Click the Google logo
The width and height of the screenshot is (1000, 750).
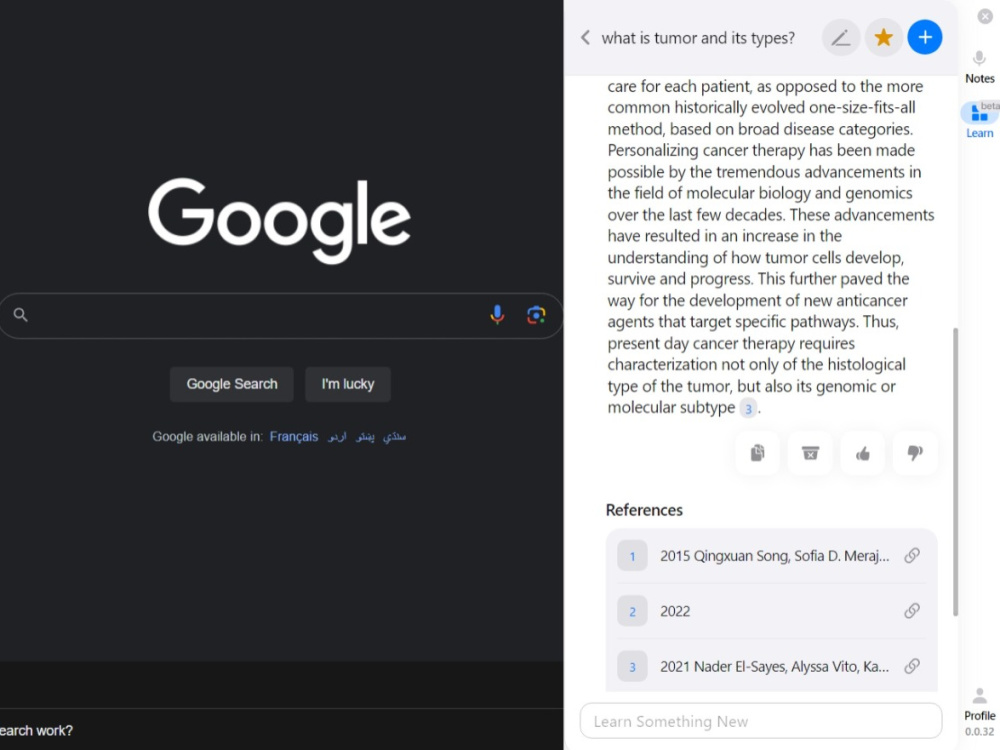coord(279,220)
